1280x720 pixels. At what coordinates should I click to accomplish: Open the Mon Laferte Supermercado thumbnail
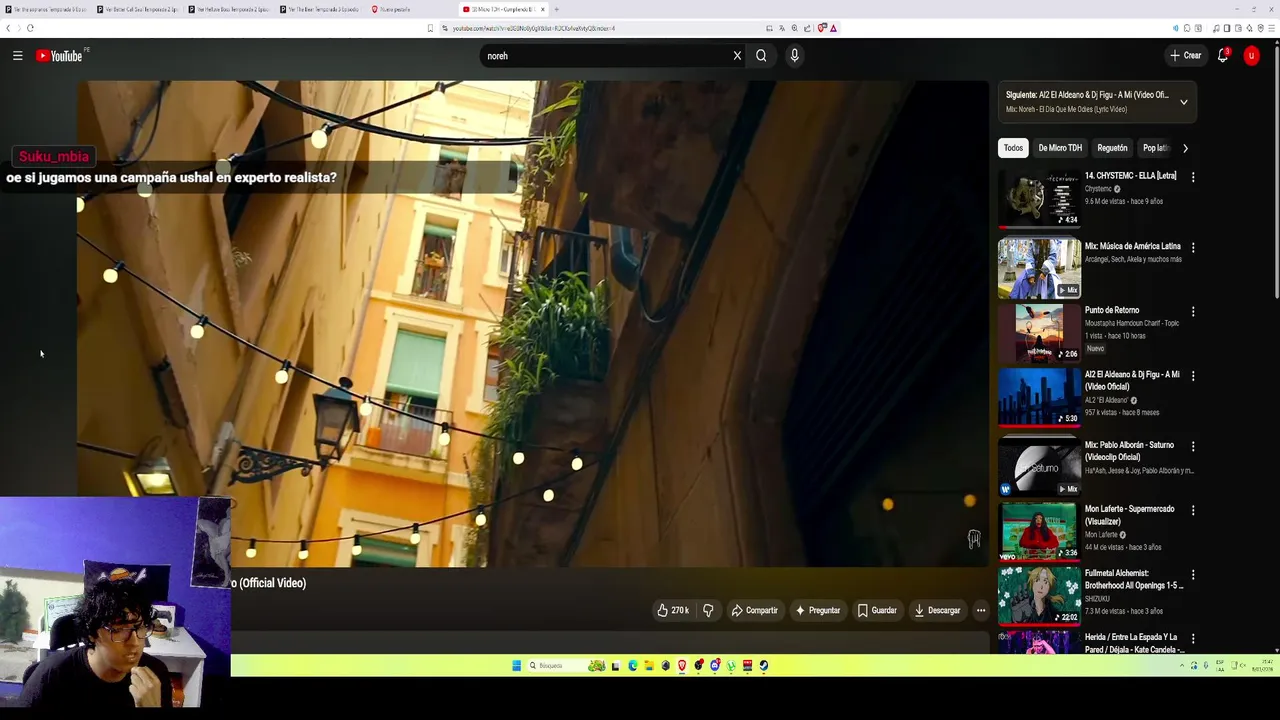tap(1039, 531)
